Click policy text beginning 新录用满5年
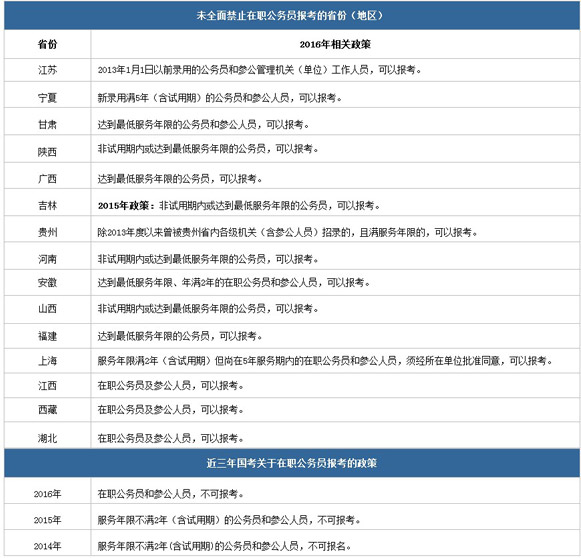Image resolution: width=581 pixels, height=558 pixels. click(x=220, y=98)
